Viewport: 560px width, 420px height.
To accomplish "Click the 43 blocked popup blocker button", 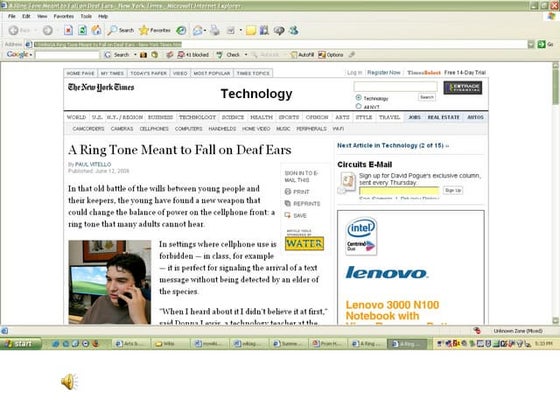I will (x=193, y=55).
